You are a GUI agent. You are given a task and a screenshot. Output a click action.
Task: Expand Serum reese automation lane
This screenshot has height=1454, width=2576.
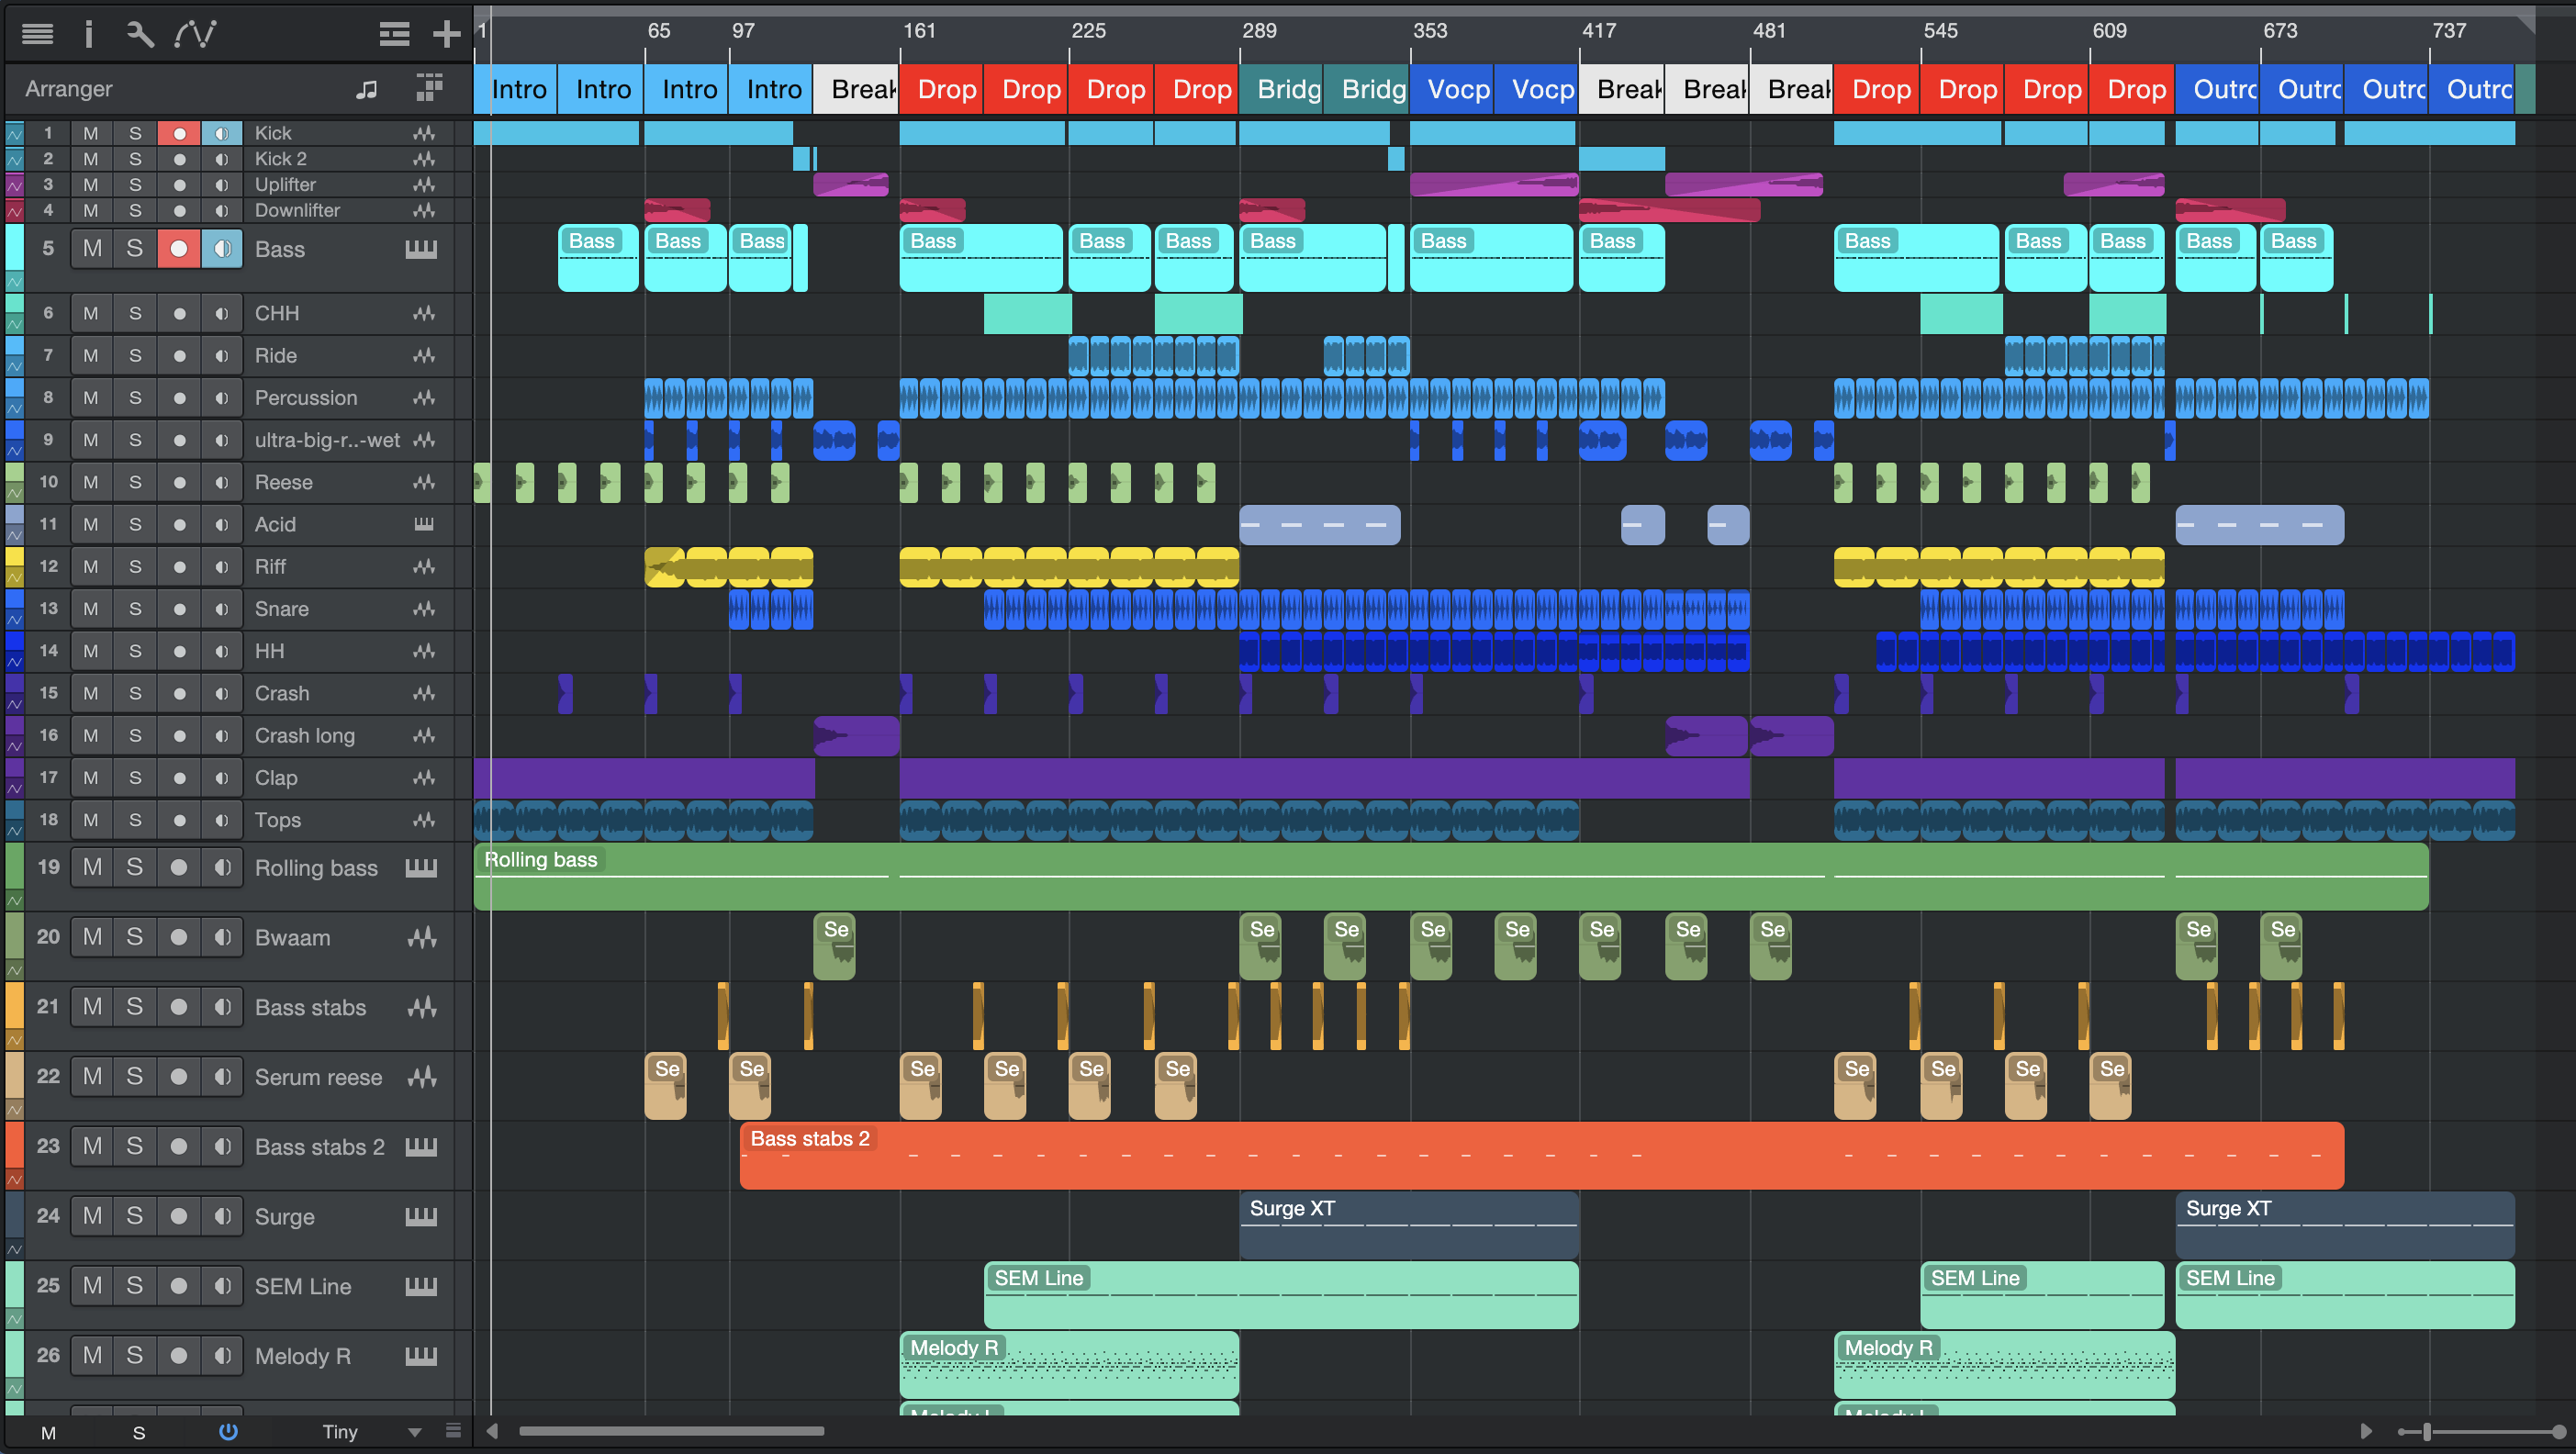click(14, 1110)
